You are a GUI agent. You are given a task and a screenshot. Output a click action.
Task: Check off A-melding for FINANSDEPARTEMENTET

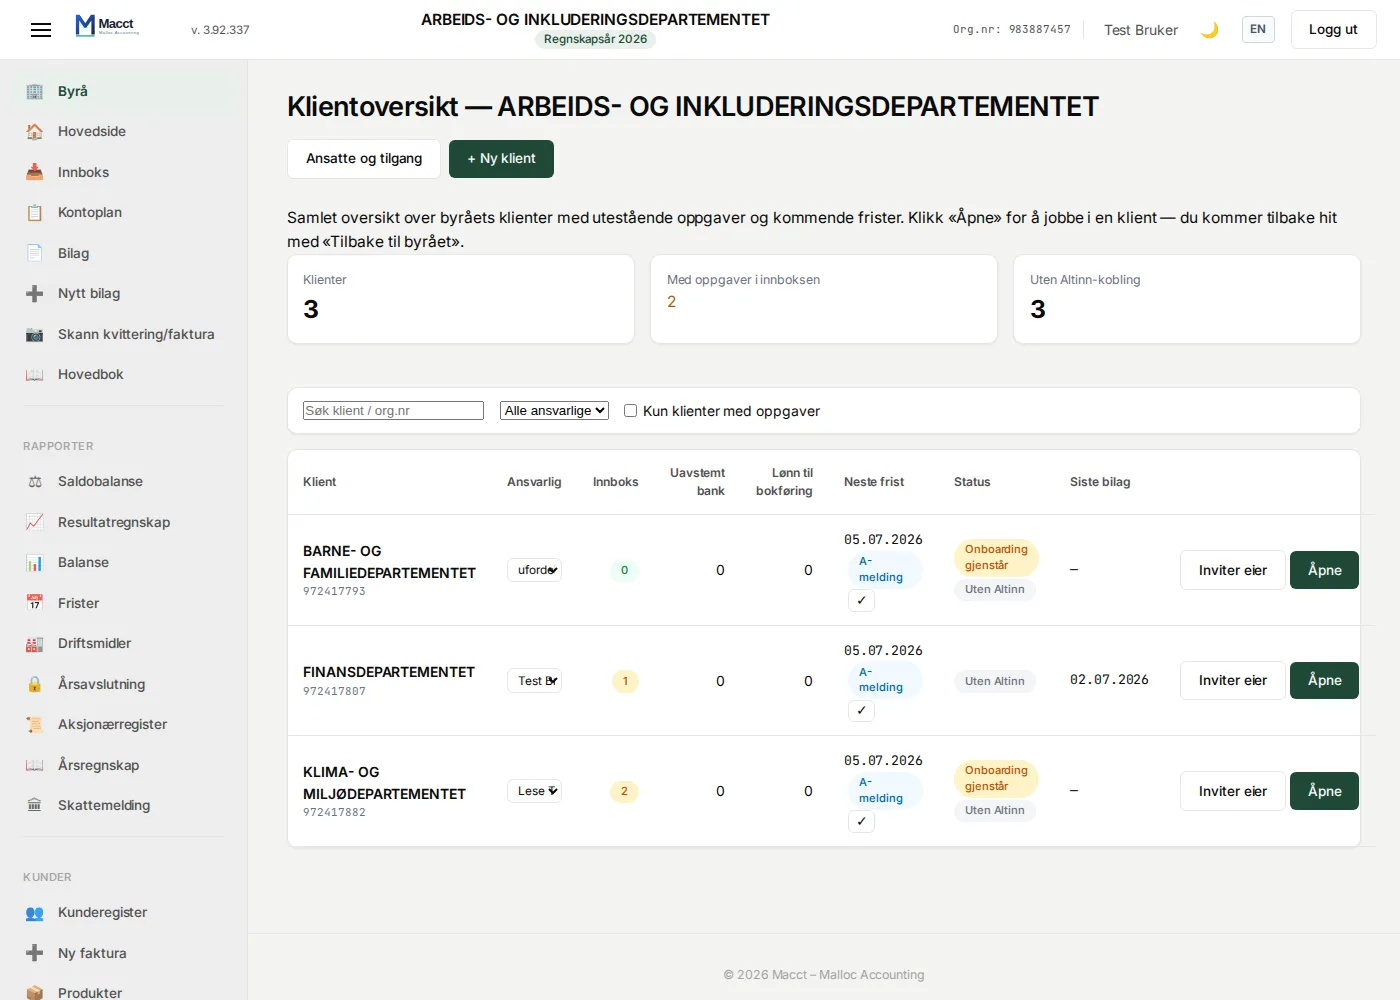[861, 710]
